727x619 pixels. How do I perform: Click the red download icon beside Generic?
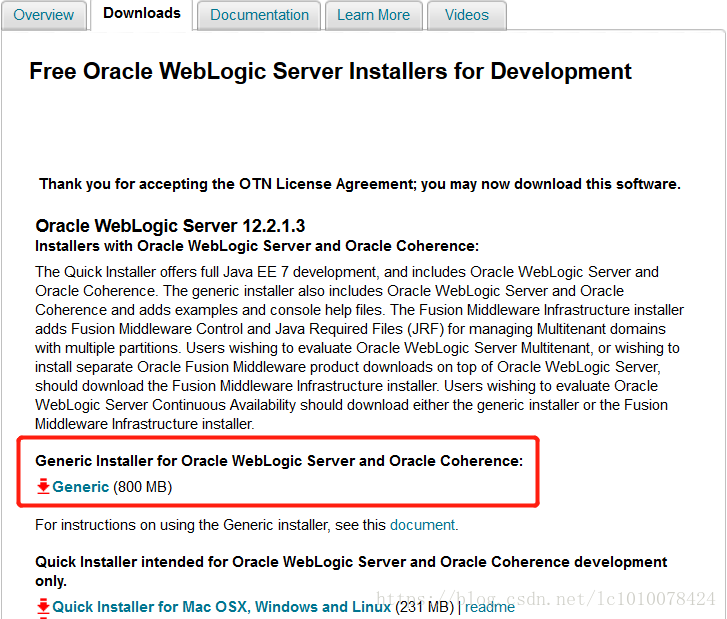(x=43, y=486)
